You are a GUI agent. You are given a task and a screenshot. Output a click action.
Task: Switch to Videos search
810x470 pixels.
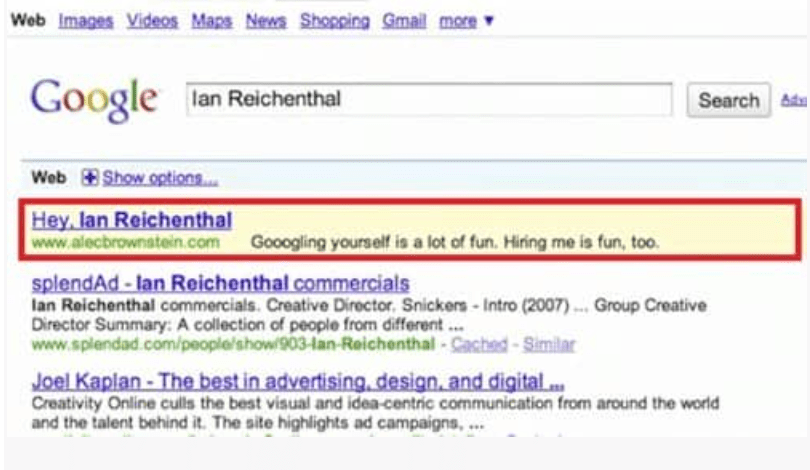[152, 21]
